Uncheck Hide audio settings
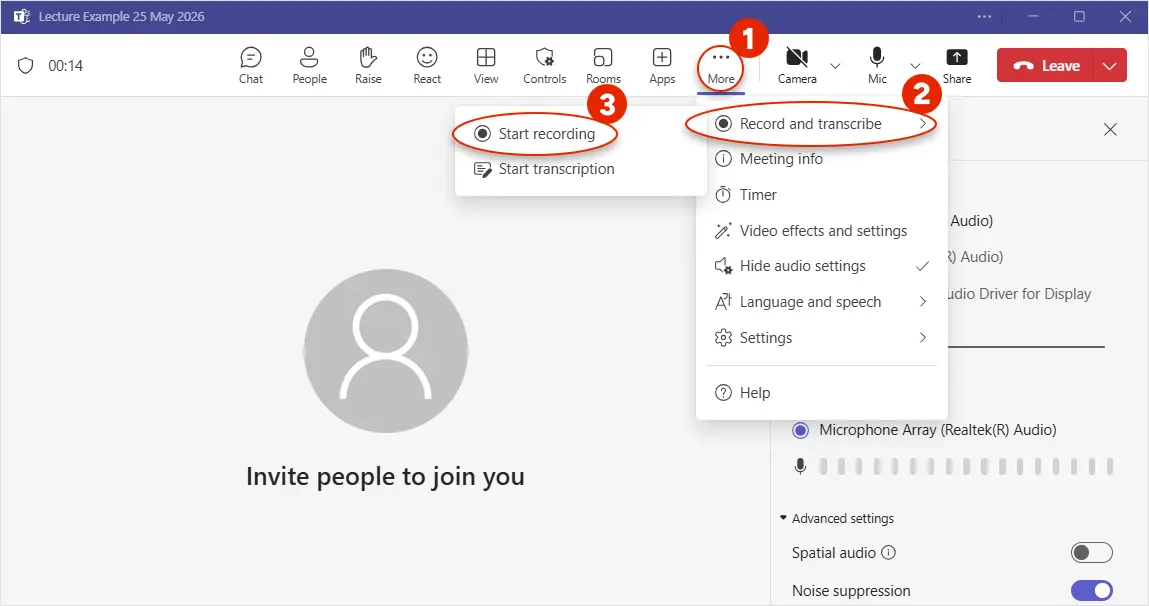 (821, 266)
